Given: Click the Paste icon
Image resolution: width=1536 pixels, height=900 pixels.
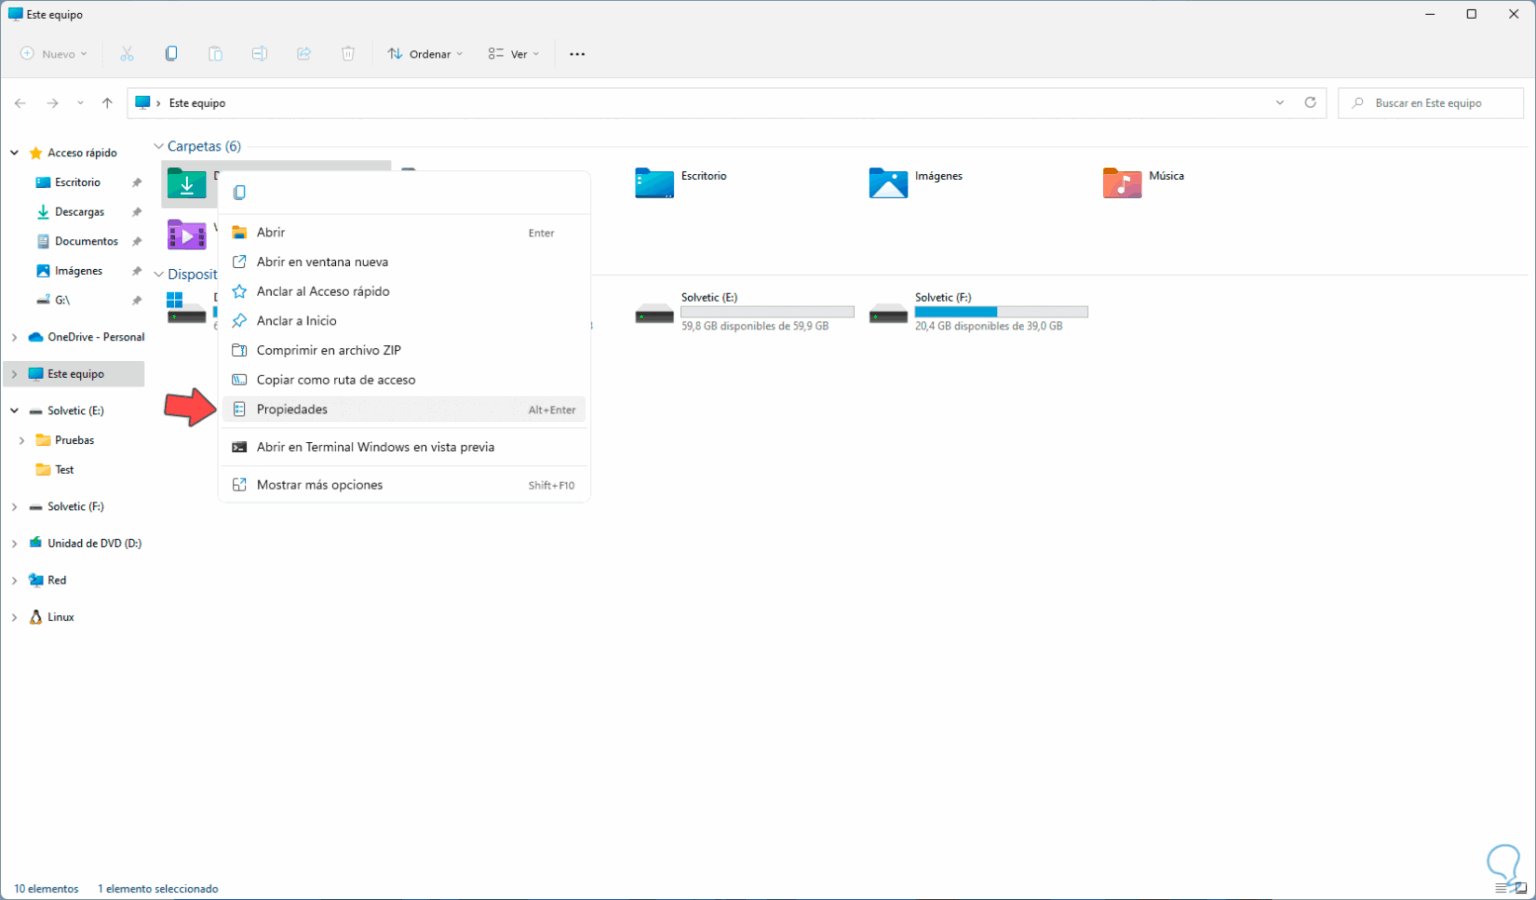Looking at the screenshot, I should pos(215,53).
